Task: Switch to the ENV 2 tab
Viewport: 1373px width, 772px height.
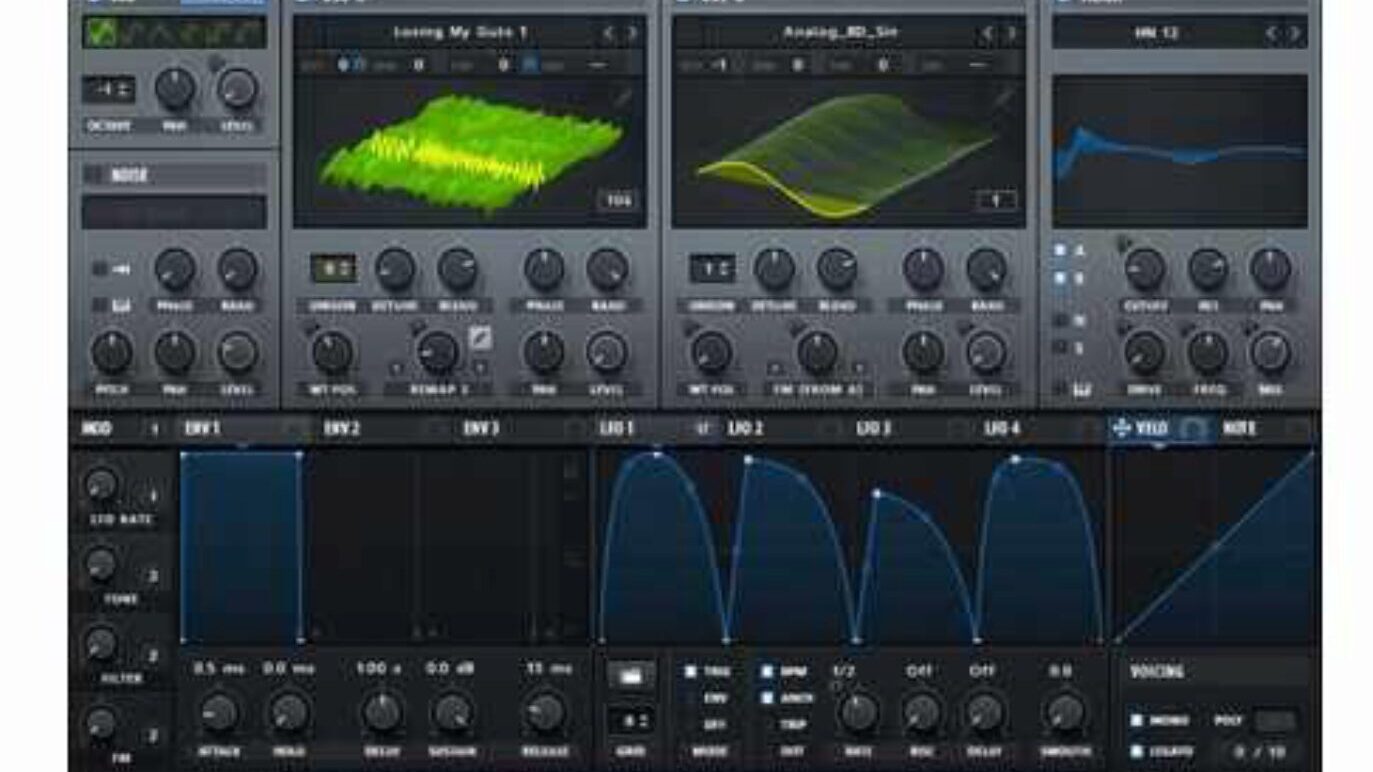Action: click(342, 428)
